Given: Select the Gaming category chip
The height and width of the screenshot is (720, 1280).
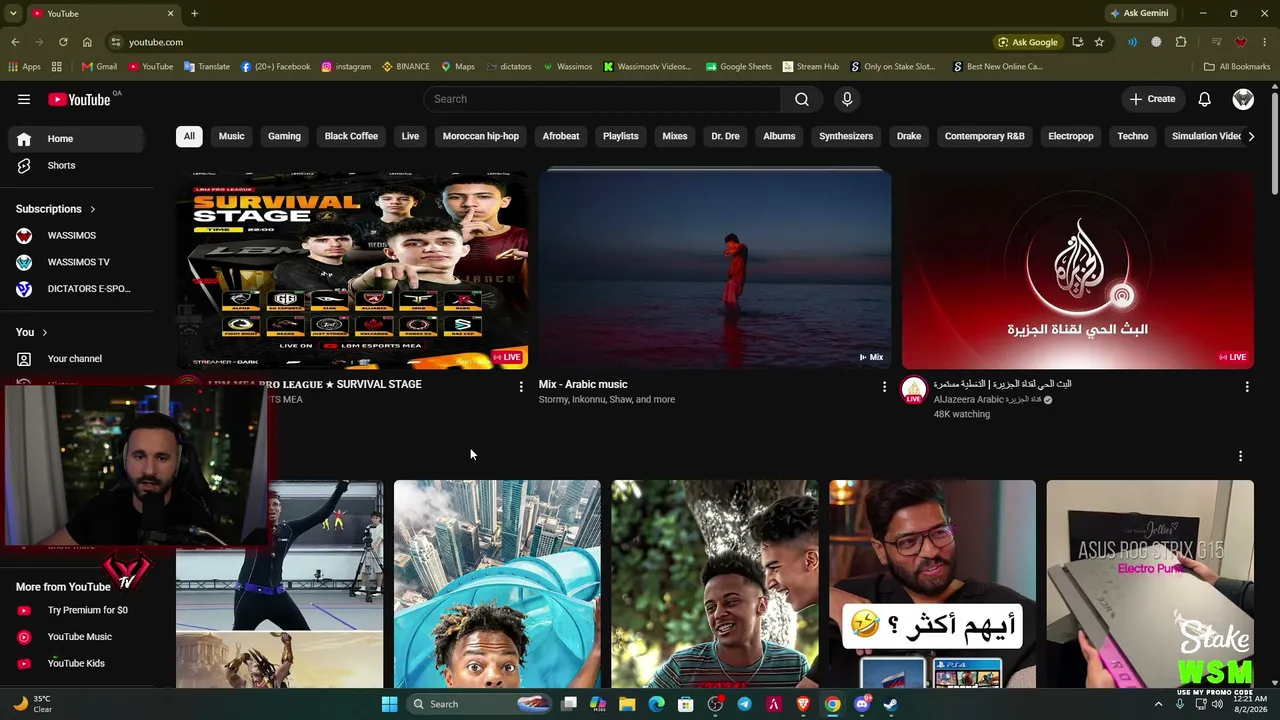Looking at the screenshot, I should (284, 136).
